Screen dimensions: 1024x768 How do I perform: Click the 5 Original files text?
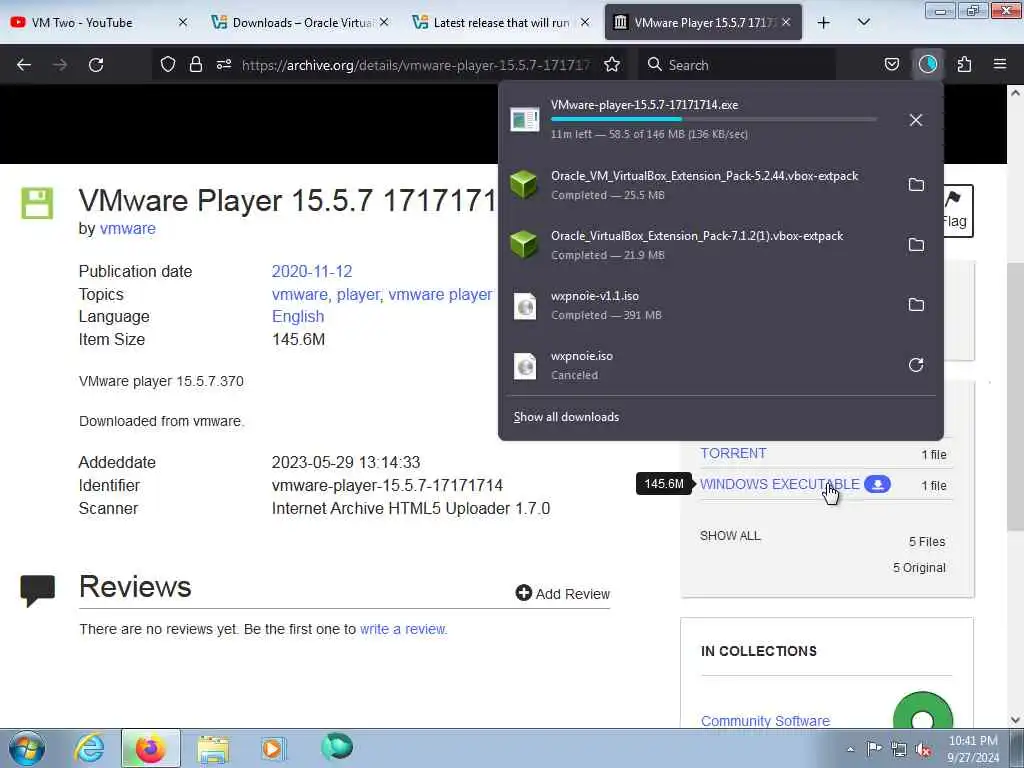point(919,568)
